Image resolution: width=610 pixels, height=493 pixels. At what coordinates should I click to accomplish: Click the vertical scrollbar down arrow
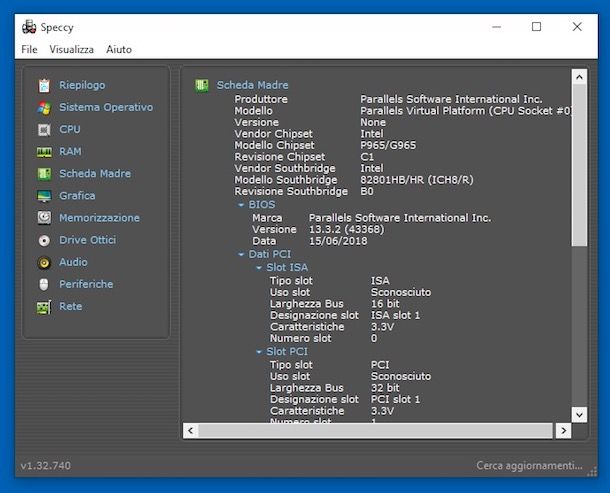(x=579, y=414)
